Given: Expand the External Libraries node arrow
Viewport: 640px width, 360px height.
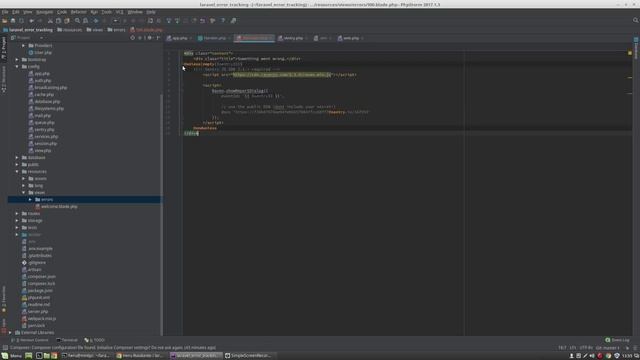Looking at the screenshot, I should pyautogui.click(x=11, y=333).
